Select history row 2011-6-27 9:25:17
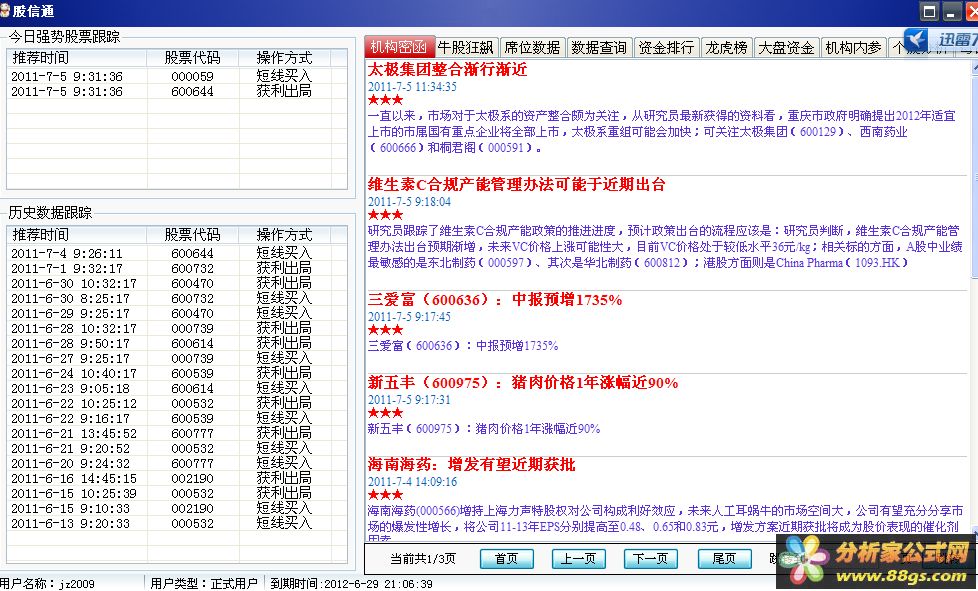The width and height of the screenshot is (978, 591). point(177,358)
